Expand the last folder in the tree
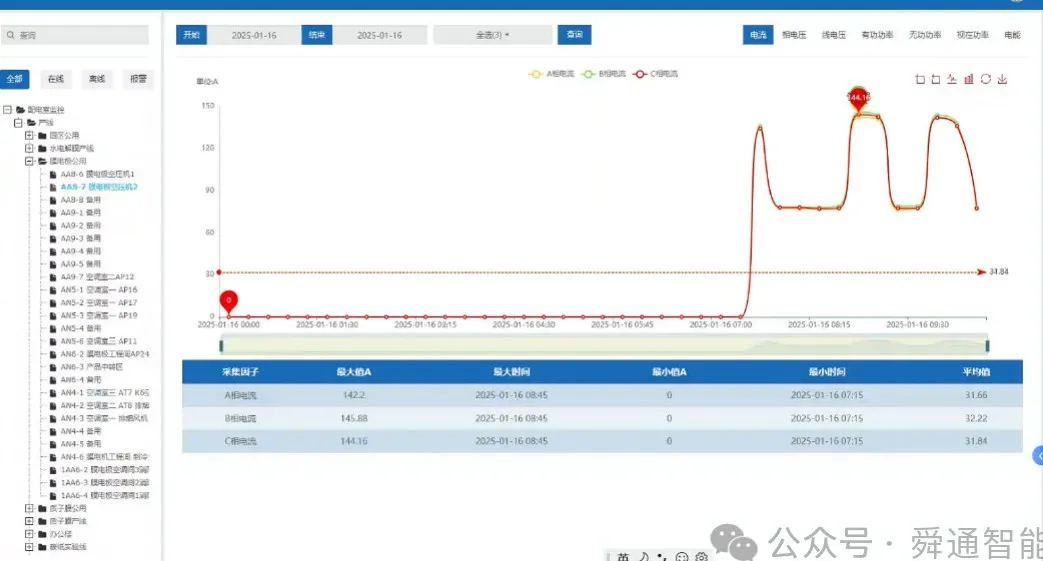The width and height of the screenshot is (1043, 561). pyautogui.click(x=29, y=547)
